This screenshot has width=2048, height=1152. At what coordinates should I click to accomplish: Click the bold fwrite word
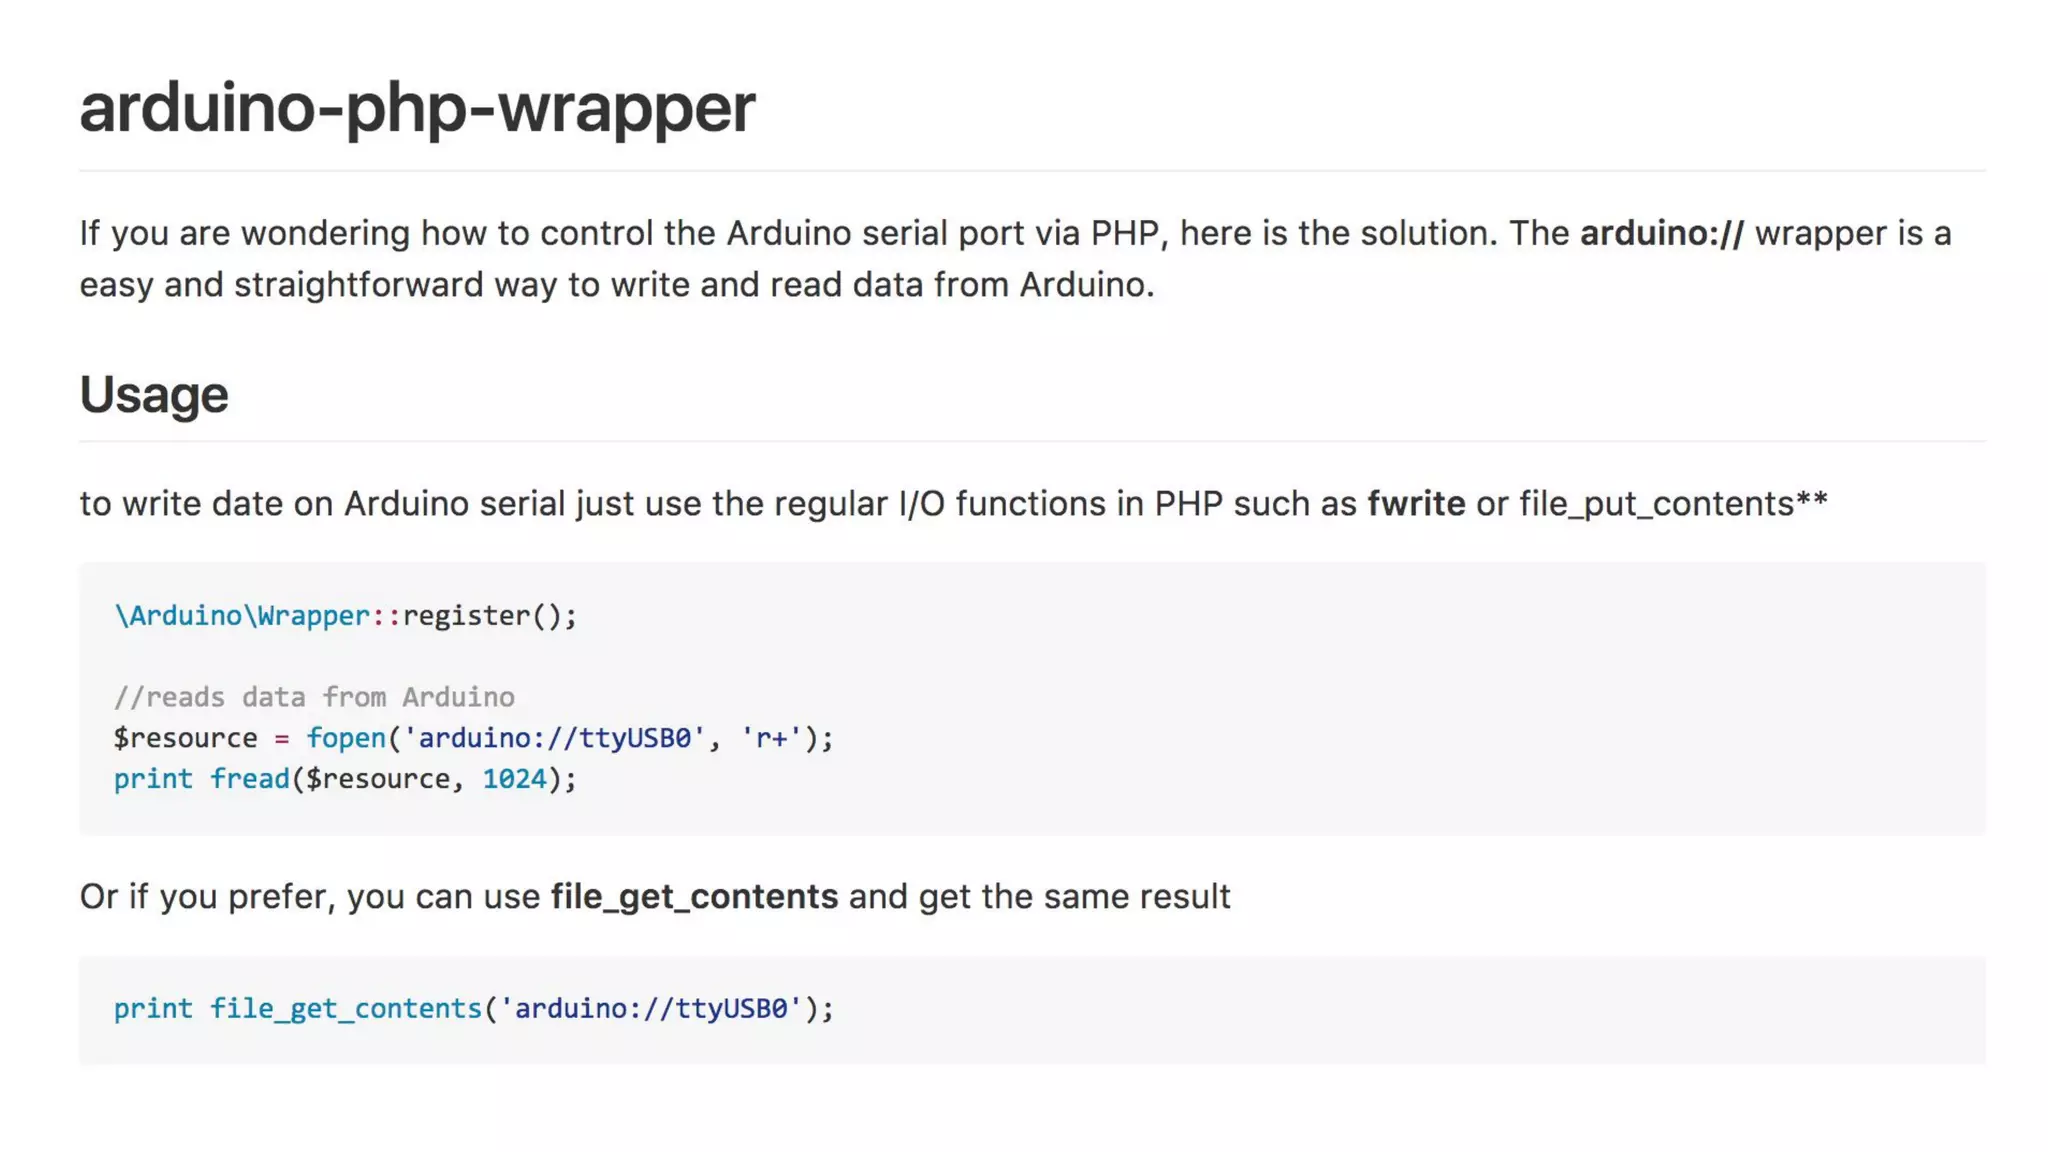click(x=1415, y=503)
